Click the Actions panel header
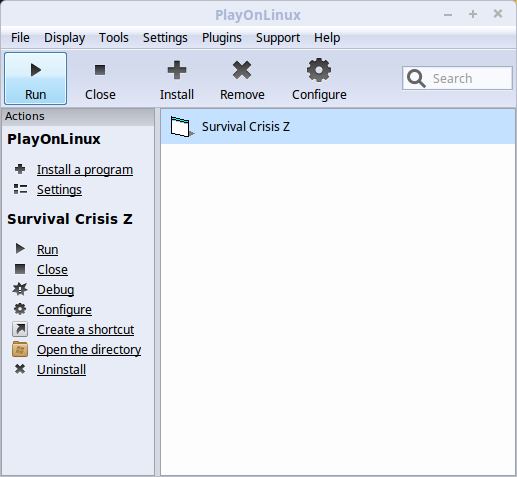The height and width of the screenshot is (477, 517). pyautogui.click(x=78, y=116)
